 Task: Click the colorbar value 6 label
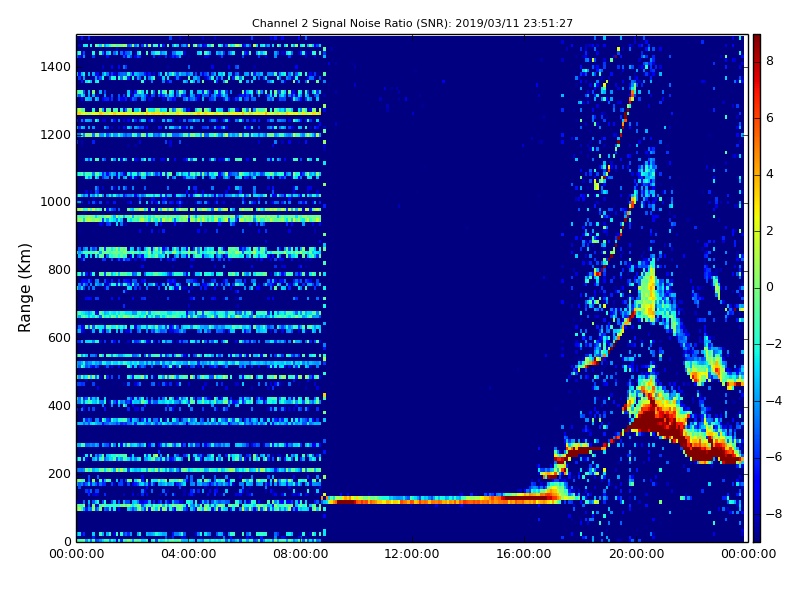[770, 118]
